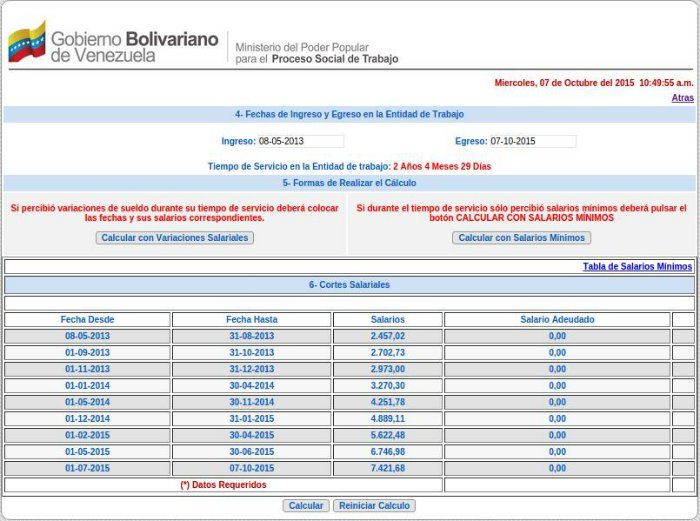Click the 5- Formas de Realizar el Cálculo header
This screenshot has height=521, width=700.
[x=349, y=183]
